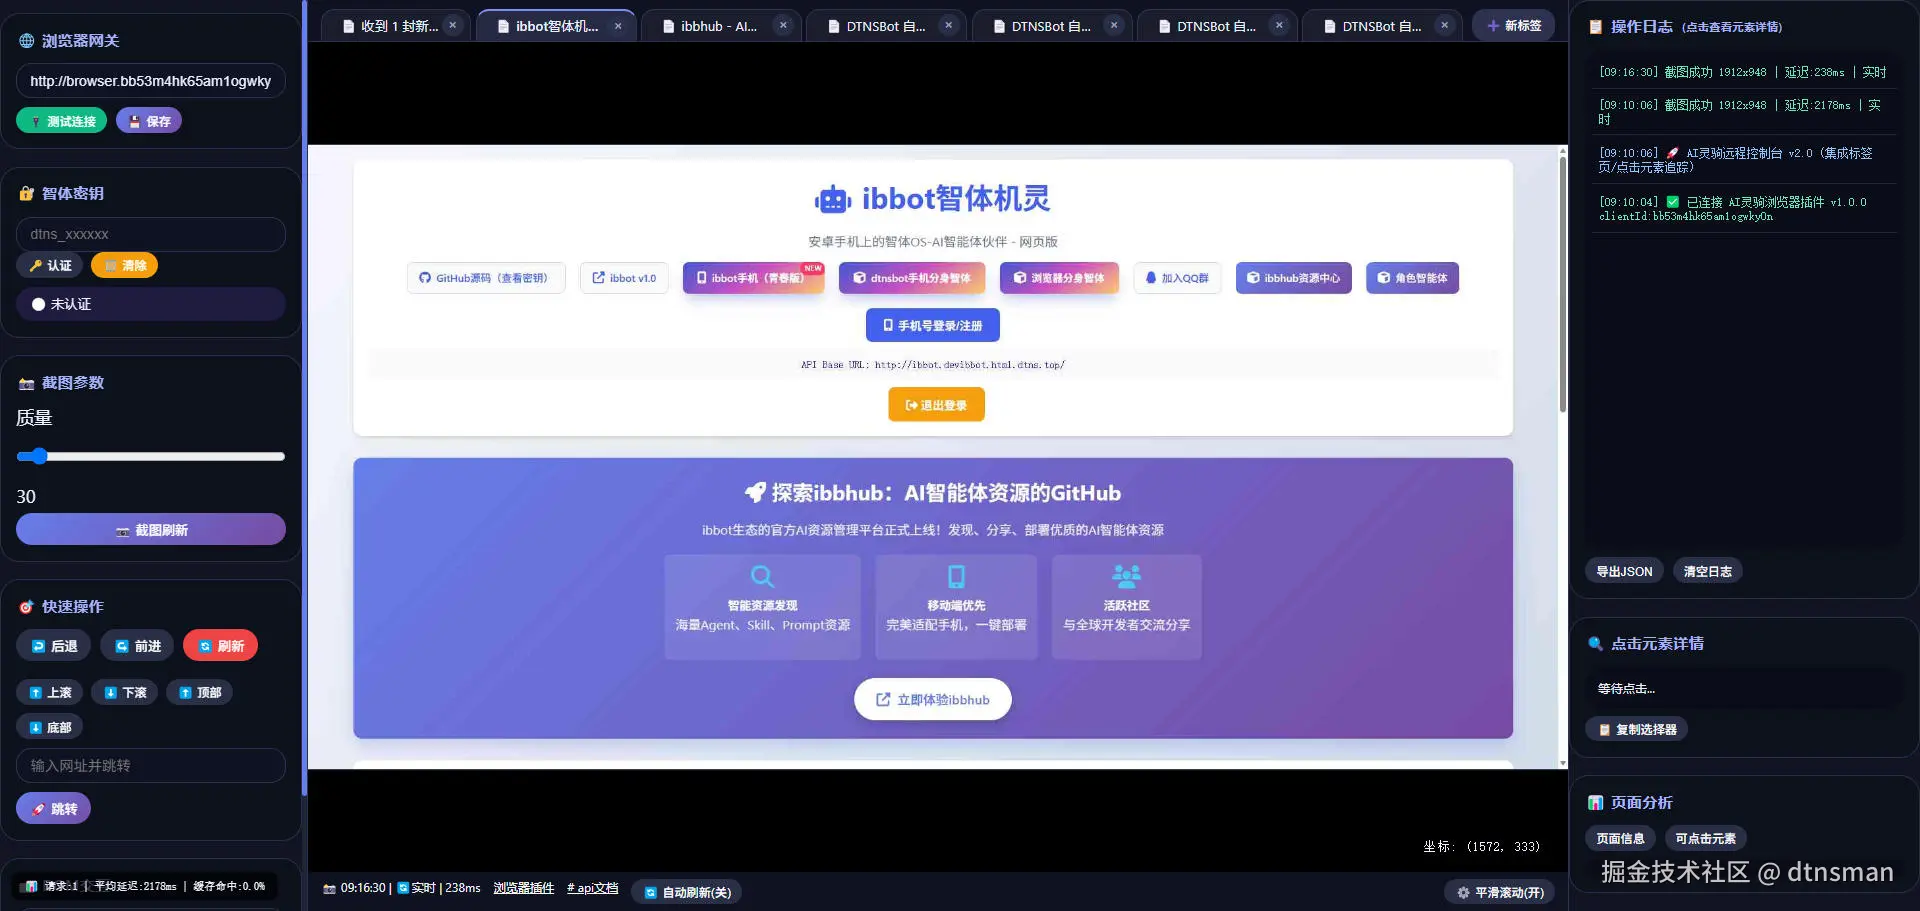
Task: Click the ibbot robot logo icon
Action: [833, 200]
